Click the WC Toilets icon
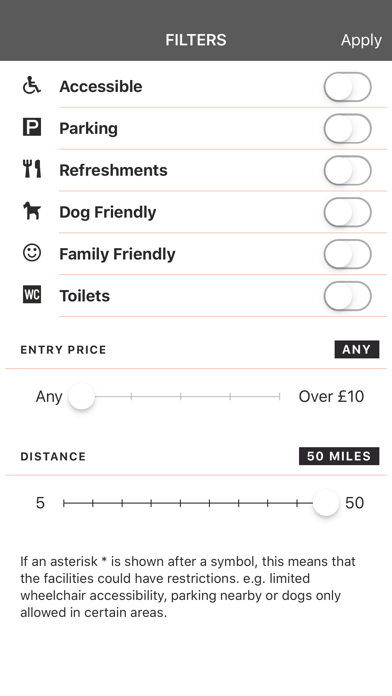The height and width of the screenshot is (696, 392). point(32,295)
